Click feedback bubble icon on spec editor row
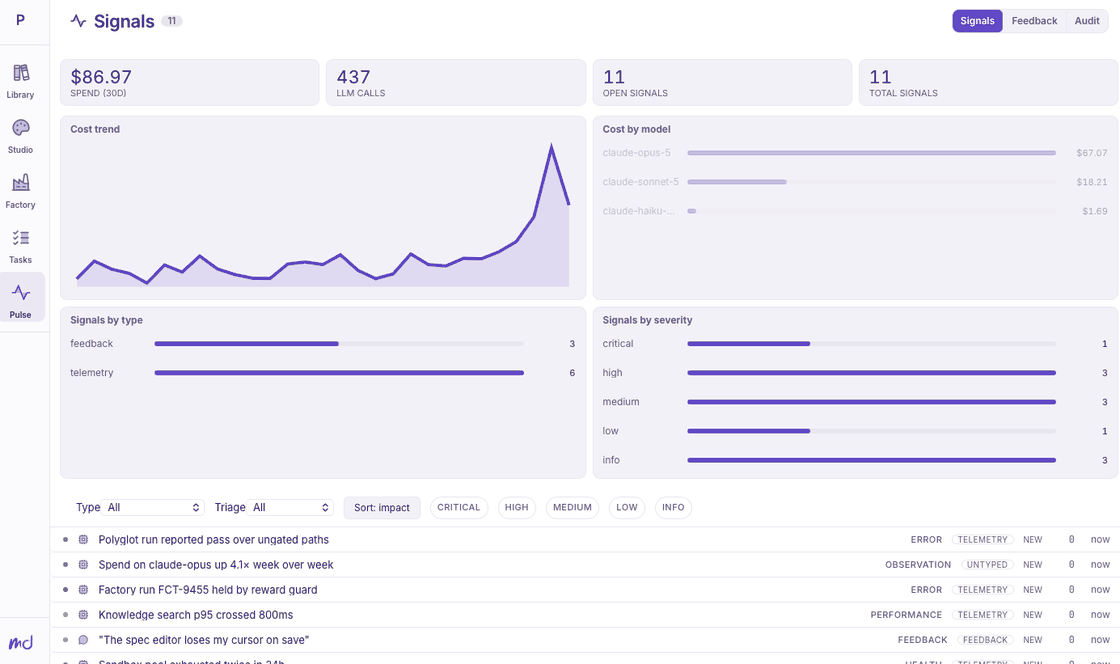 pyautogui.click(x=83, y=640)
